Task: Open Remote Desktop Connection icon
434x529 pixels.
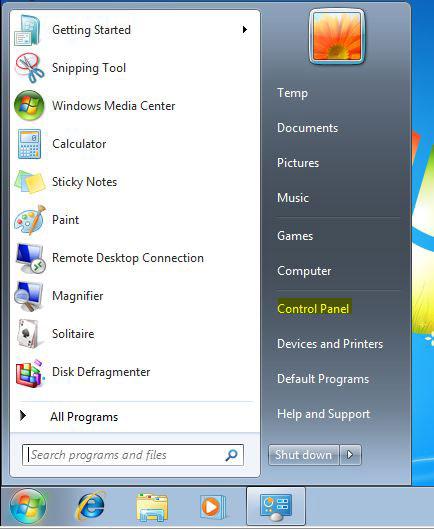Action: (30, 258)
